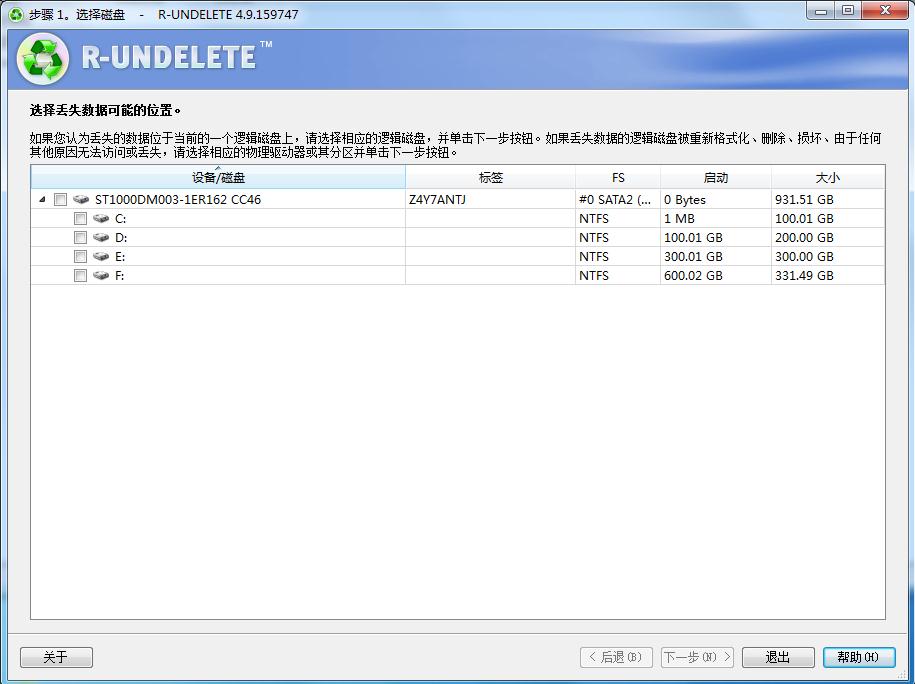
Task: Sort by 设备/磁盘 column header
Action: tap(218, 178)
